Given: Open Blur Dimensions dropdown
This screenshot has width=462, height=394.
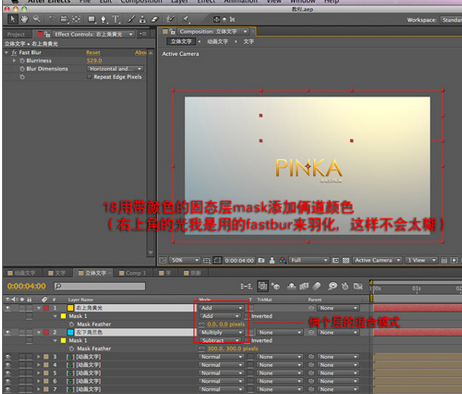Looking at the screenshot, I should click(x=115, y=69).
